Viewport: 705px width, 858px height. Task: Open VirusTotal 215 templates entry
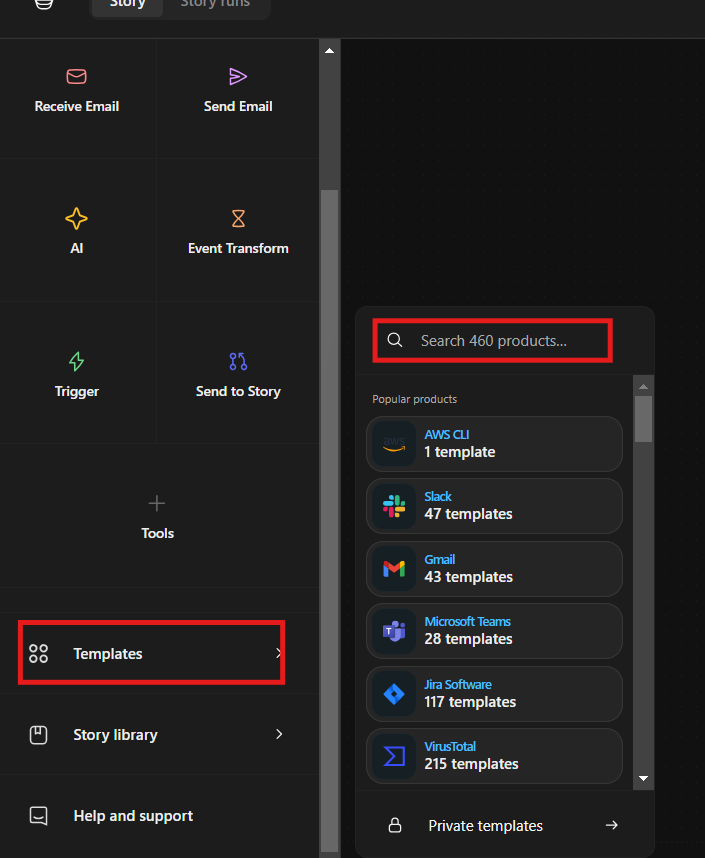tap(494, 756)
